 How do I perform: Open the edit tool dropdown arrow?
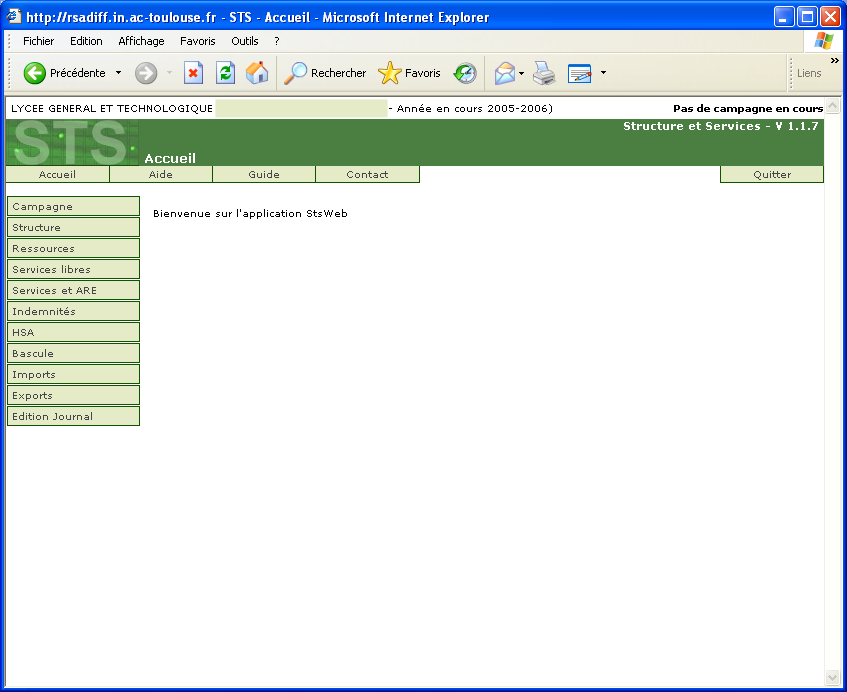(x=603, y=72)
